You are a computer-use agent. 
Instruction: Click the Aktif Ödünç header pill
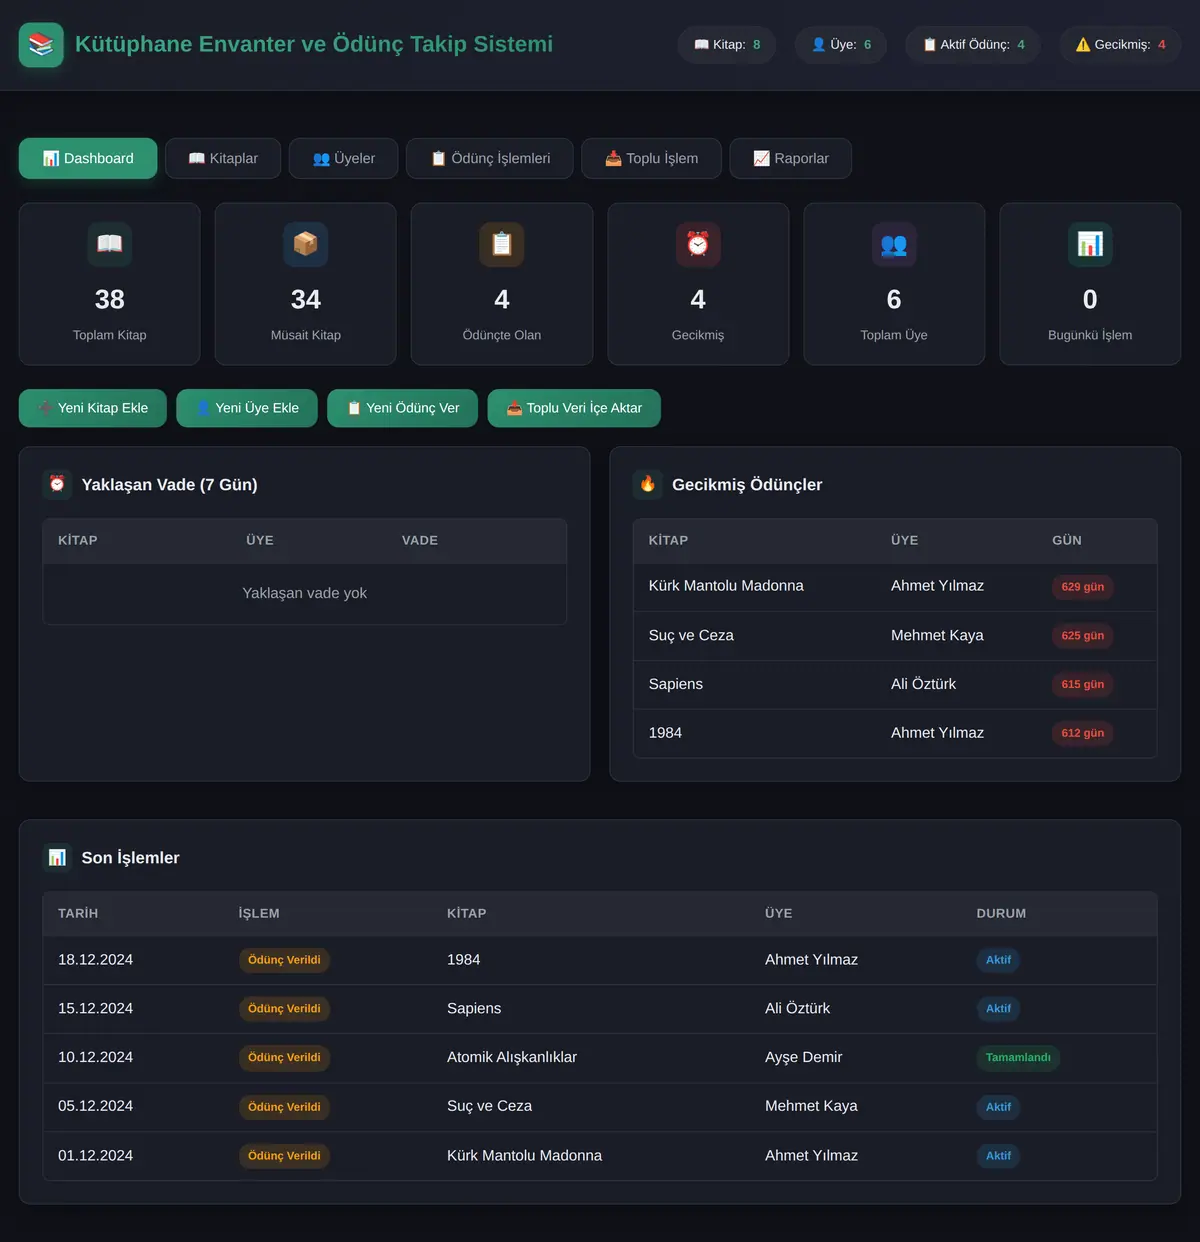[973, 45]
